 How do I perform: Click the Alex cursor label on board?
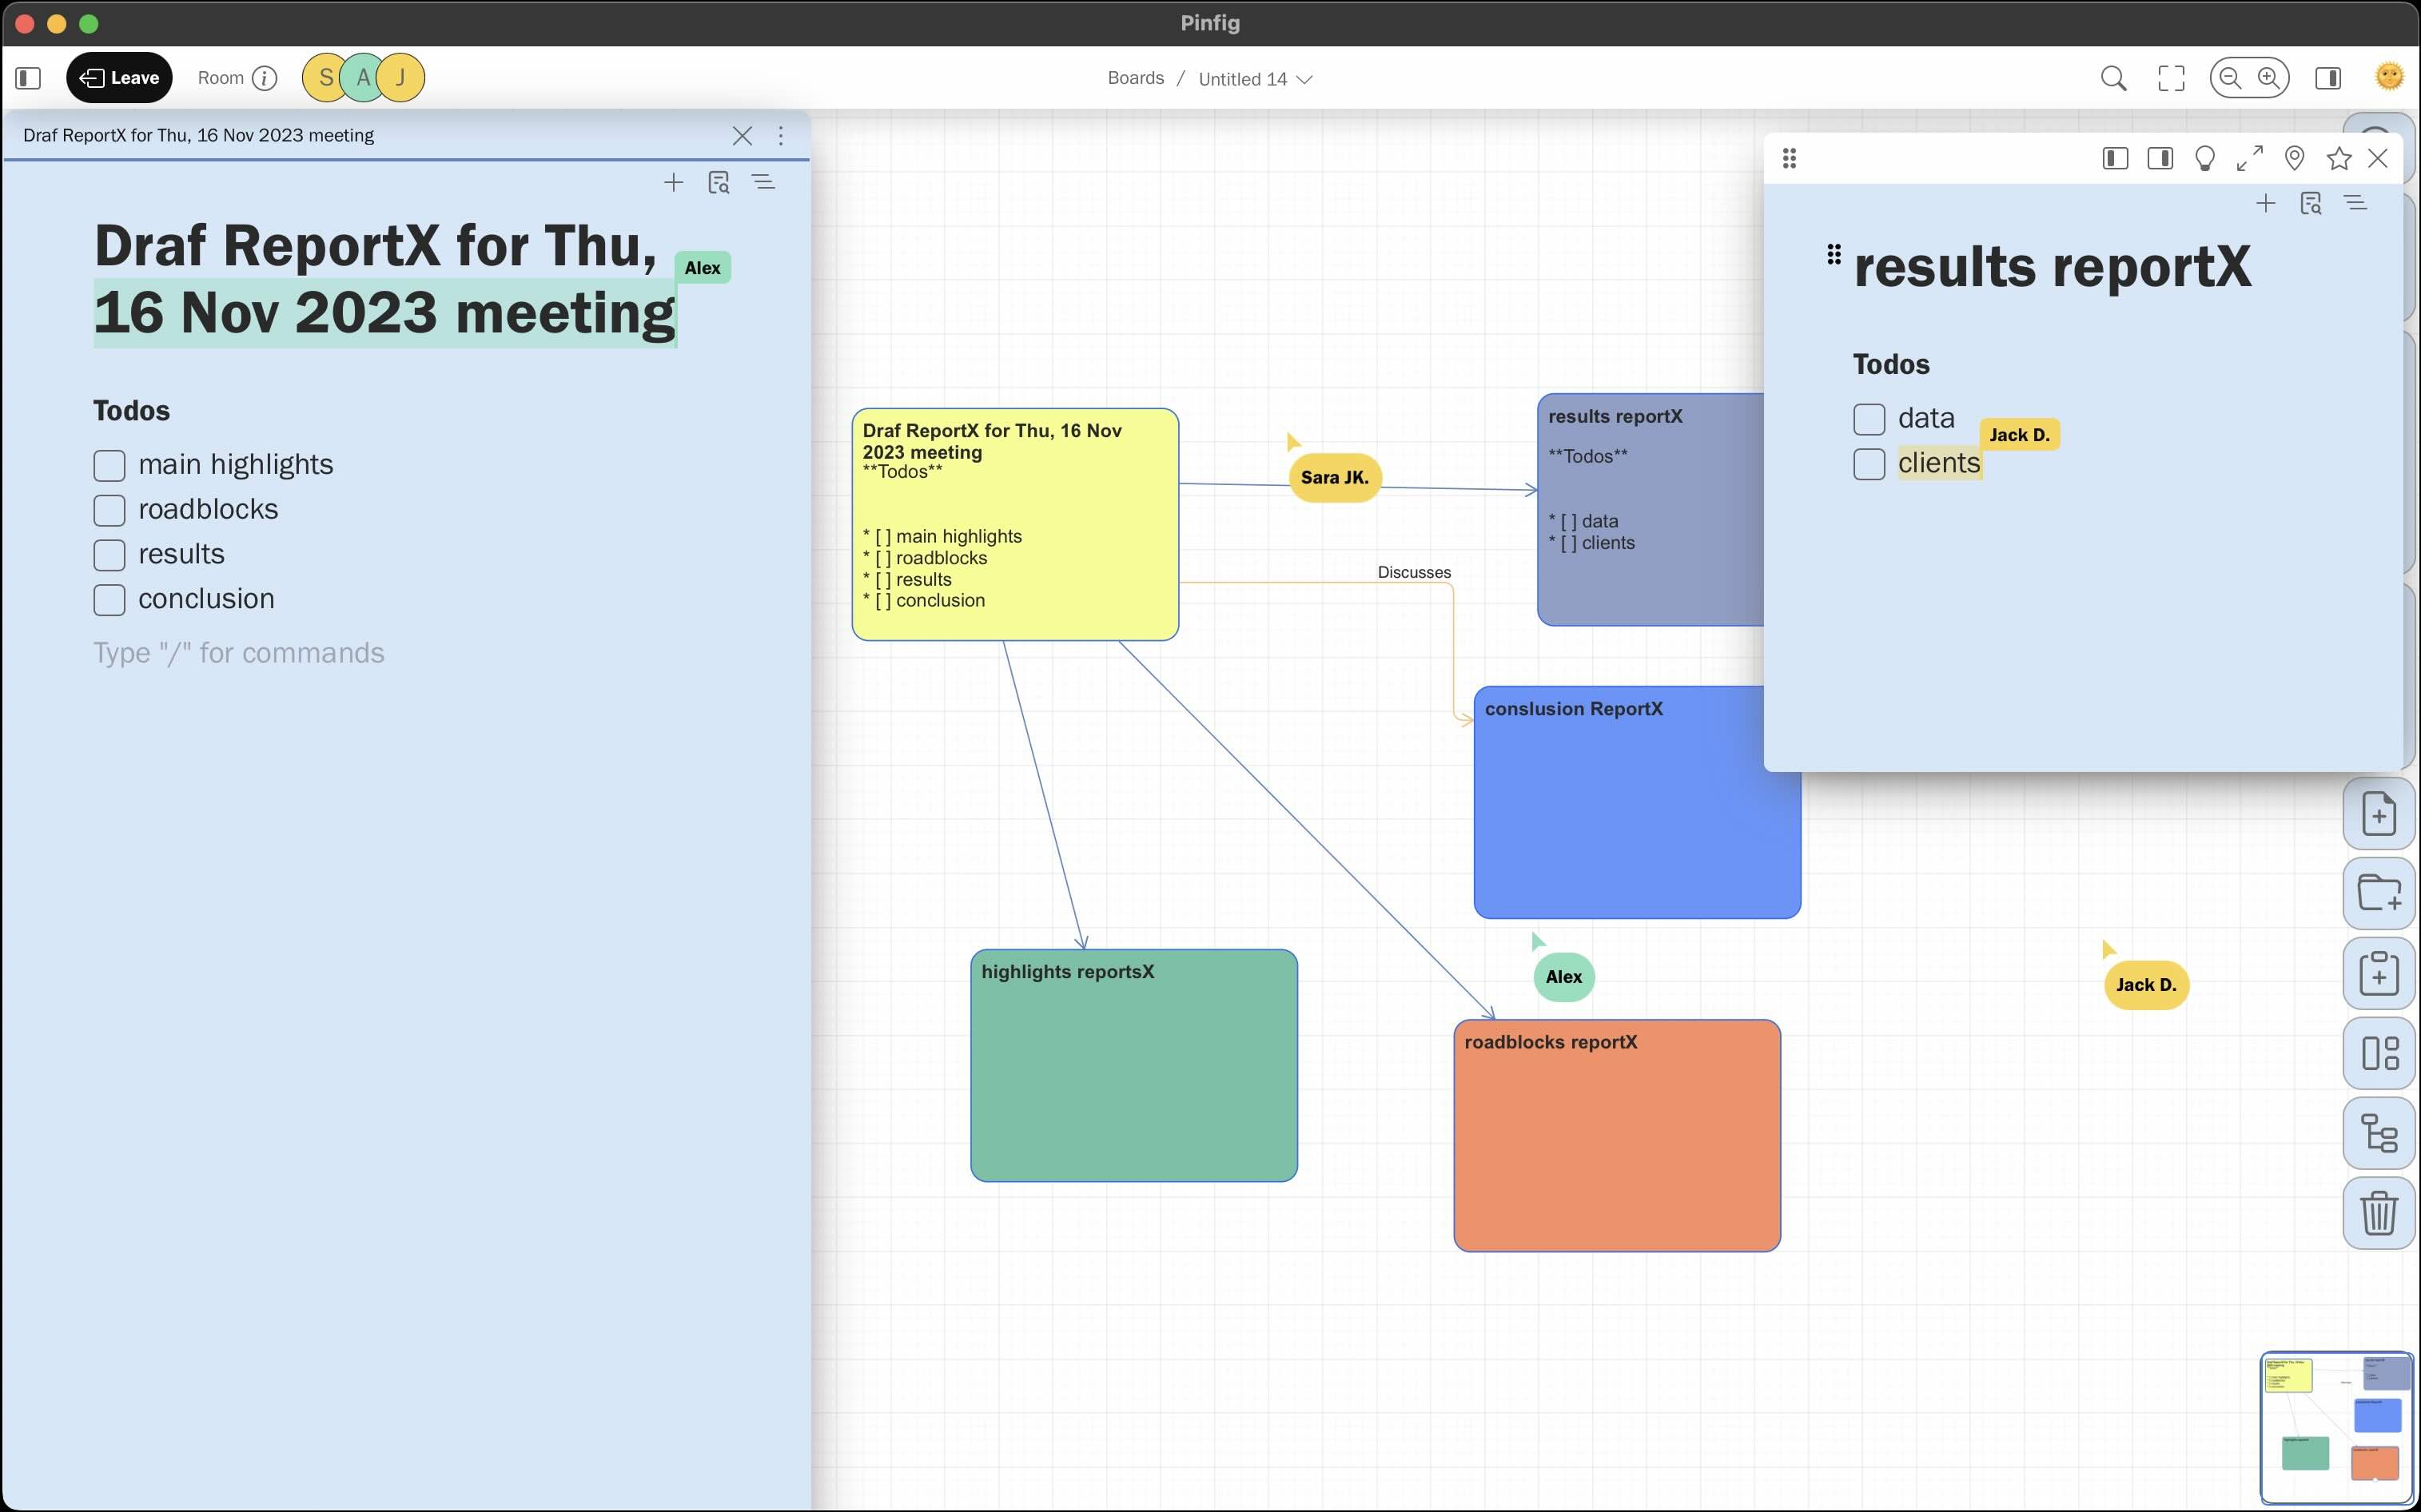tap(1563, 977)
